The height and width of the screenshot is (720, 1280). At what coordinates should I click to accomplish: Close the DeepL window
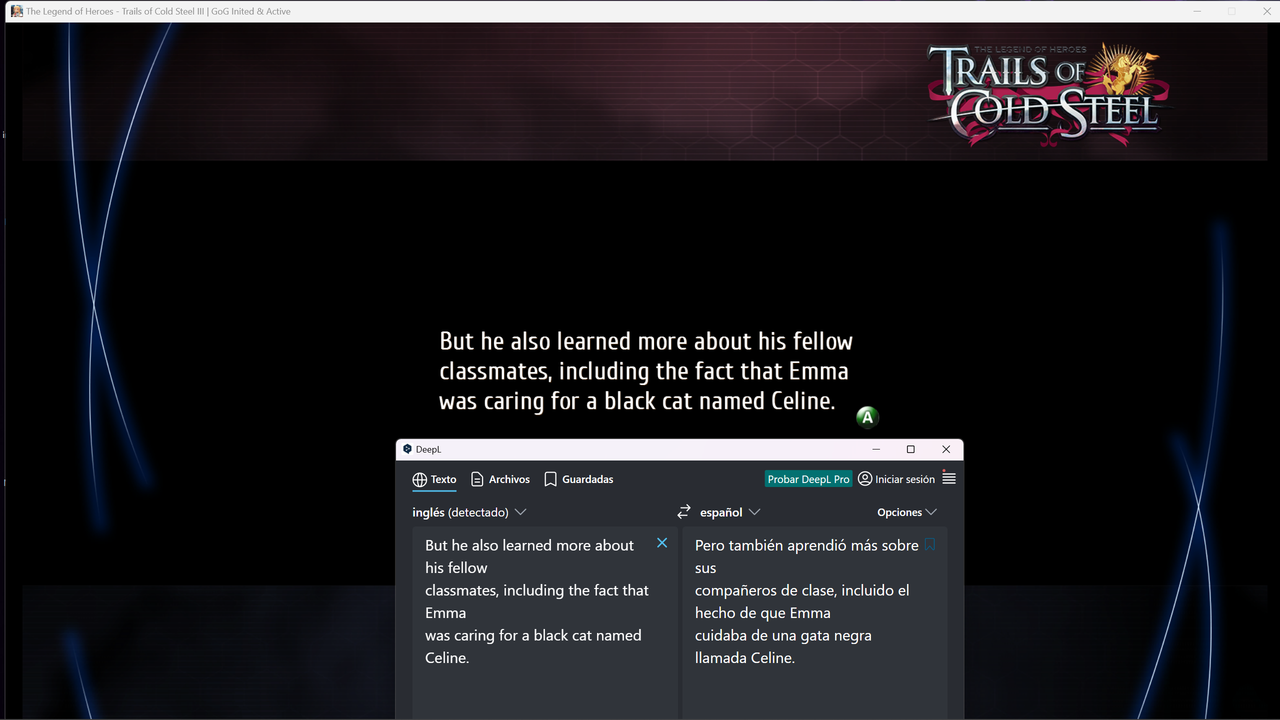point(946,450)
